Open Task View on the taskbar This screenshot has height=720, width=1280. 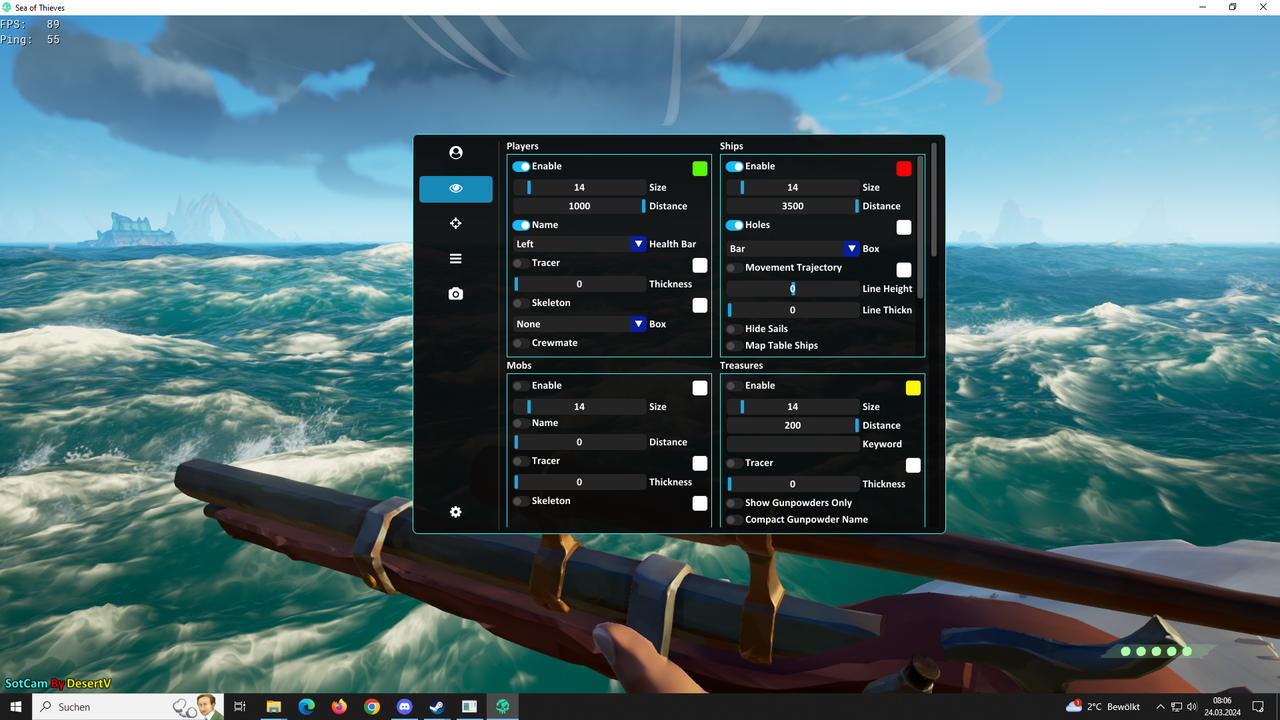240,707
